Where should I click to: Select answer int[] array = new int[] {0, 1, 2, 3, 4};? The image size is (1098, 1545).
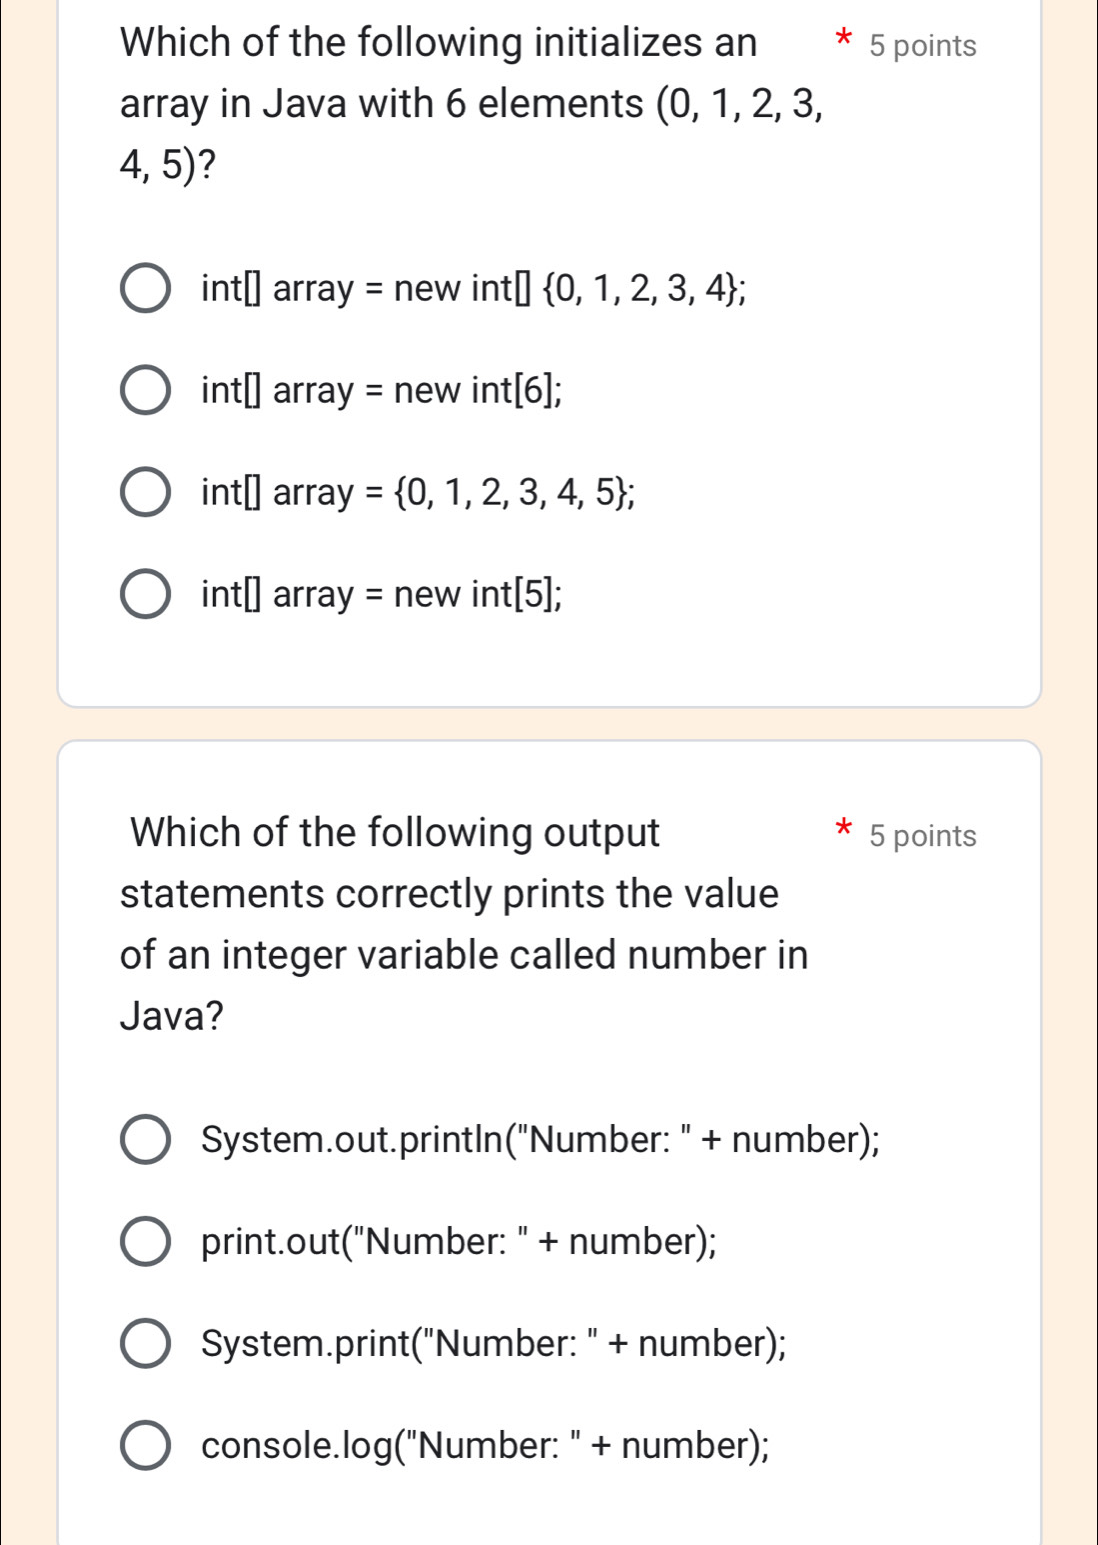146,290
